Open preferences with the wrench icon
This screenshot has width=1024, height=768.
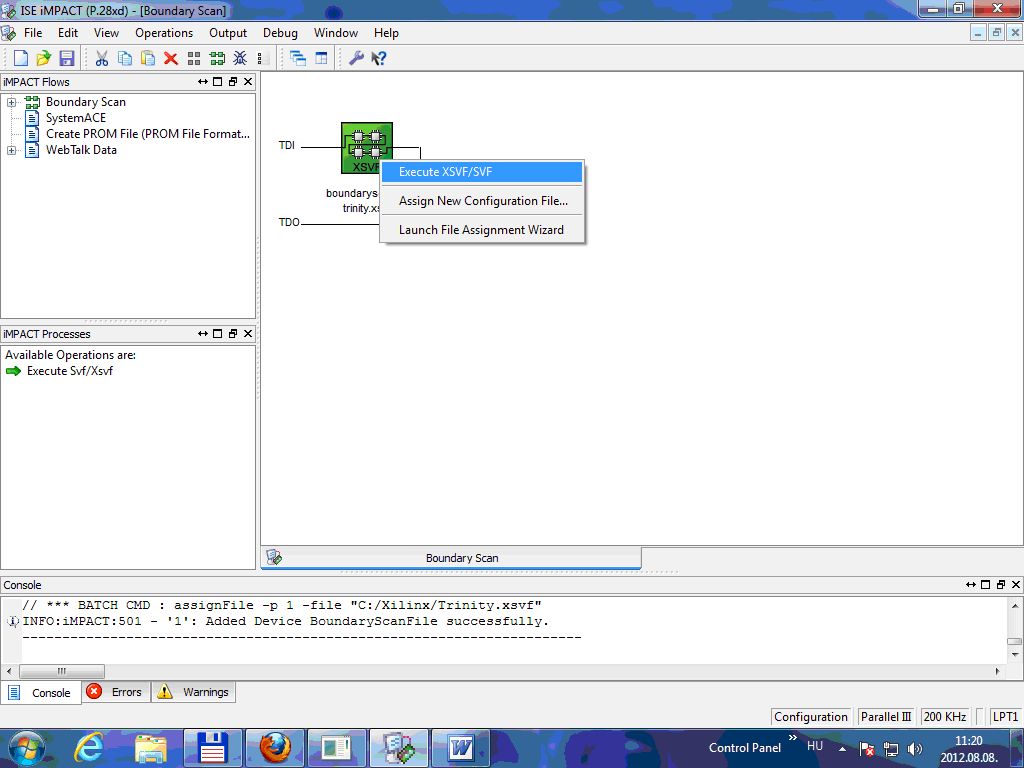coord(356,59)
